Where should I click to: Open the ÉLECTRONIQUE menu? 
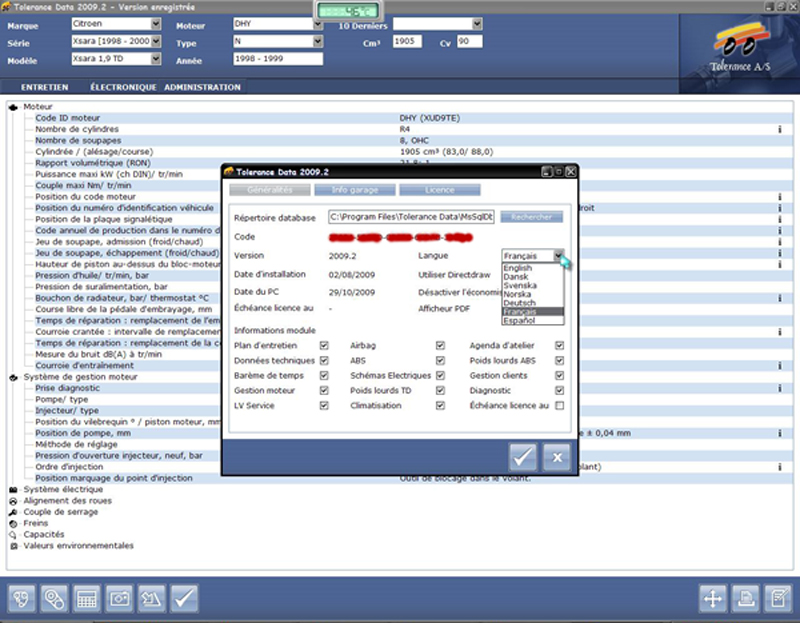[123, 87]
